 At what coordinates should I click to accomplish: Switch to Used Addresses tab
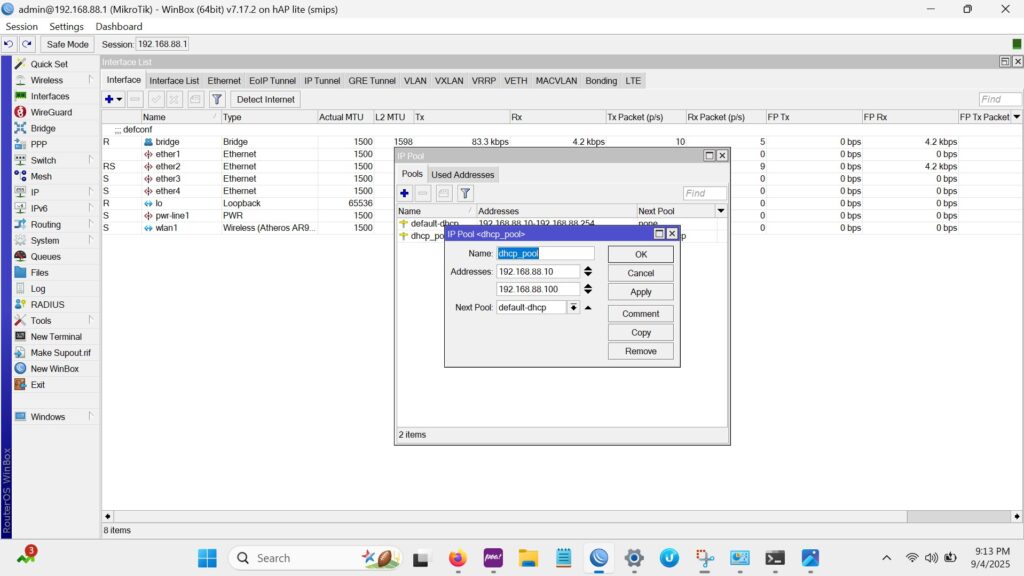coord(462,174)
